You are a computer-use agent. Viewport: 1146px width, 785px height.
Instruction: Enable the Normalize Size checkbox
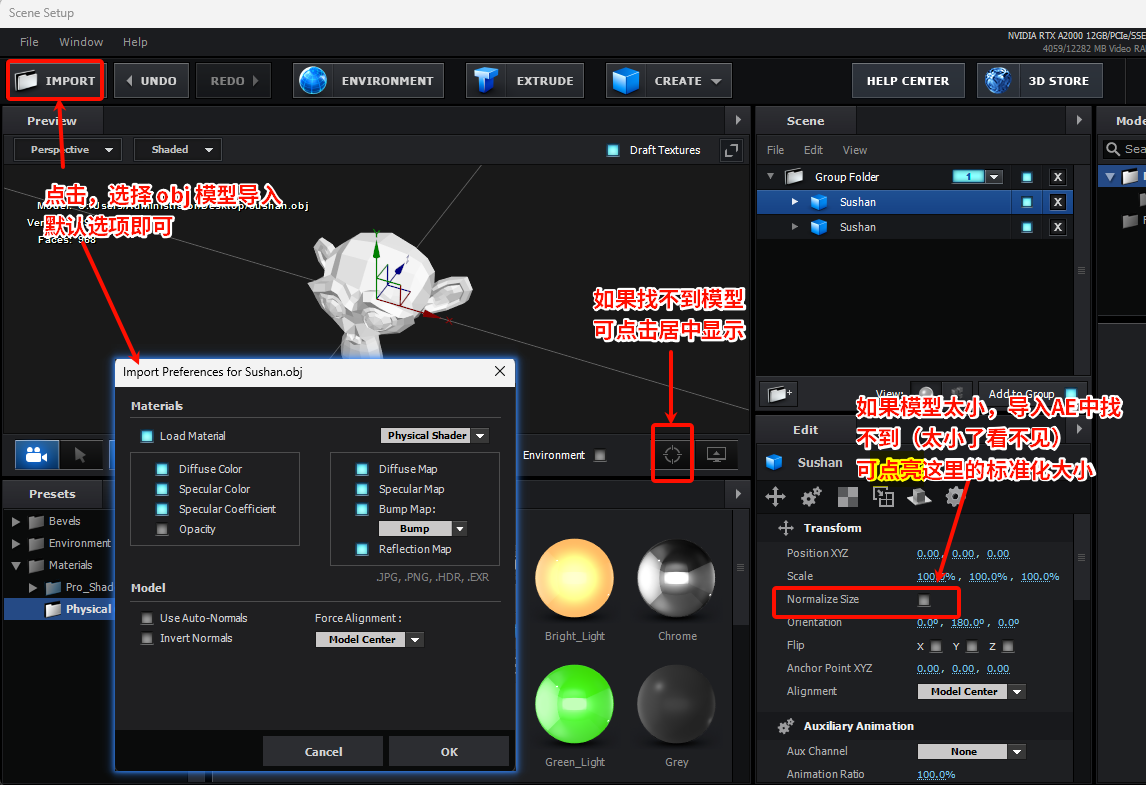point(924,600)
